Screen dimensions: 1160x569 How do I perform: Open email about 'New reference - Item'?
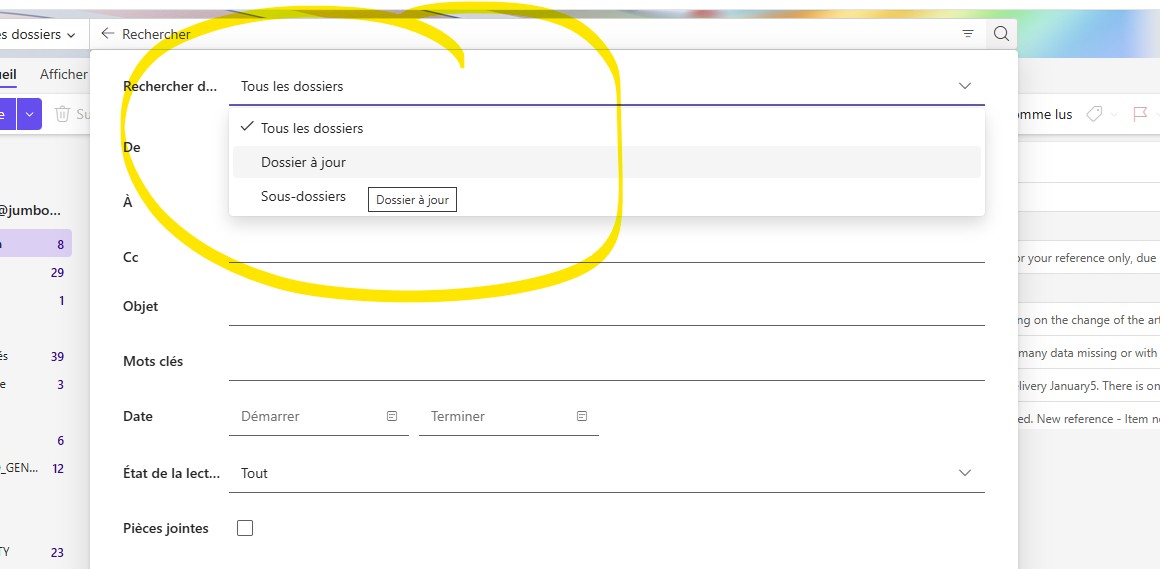1089,419
